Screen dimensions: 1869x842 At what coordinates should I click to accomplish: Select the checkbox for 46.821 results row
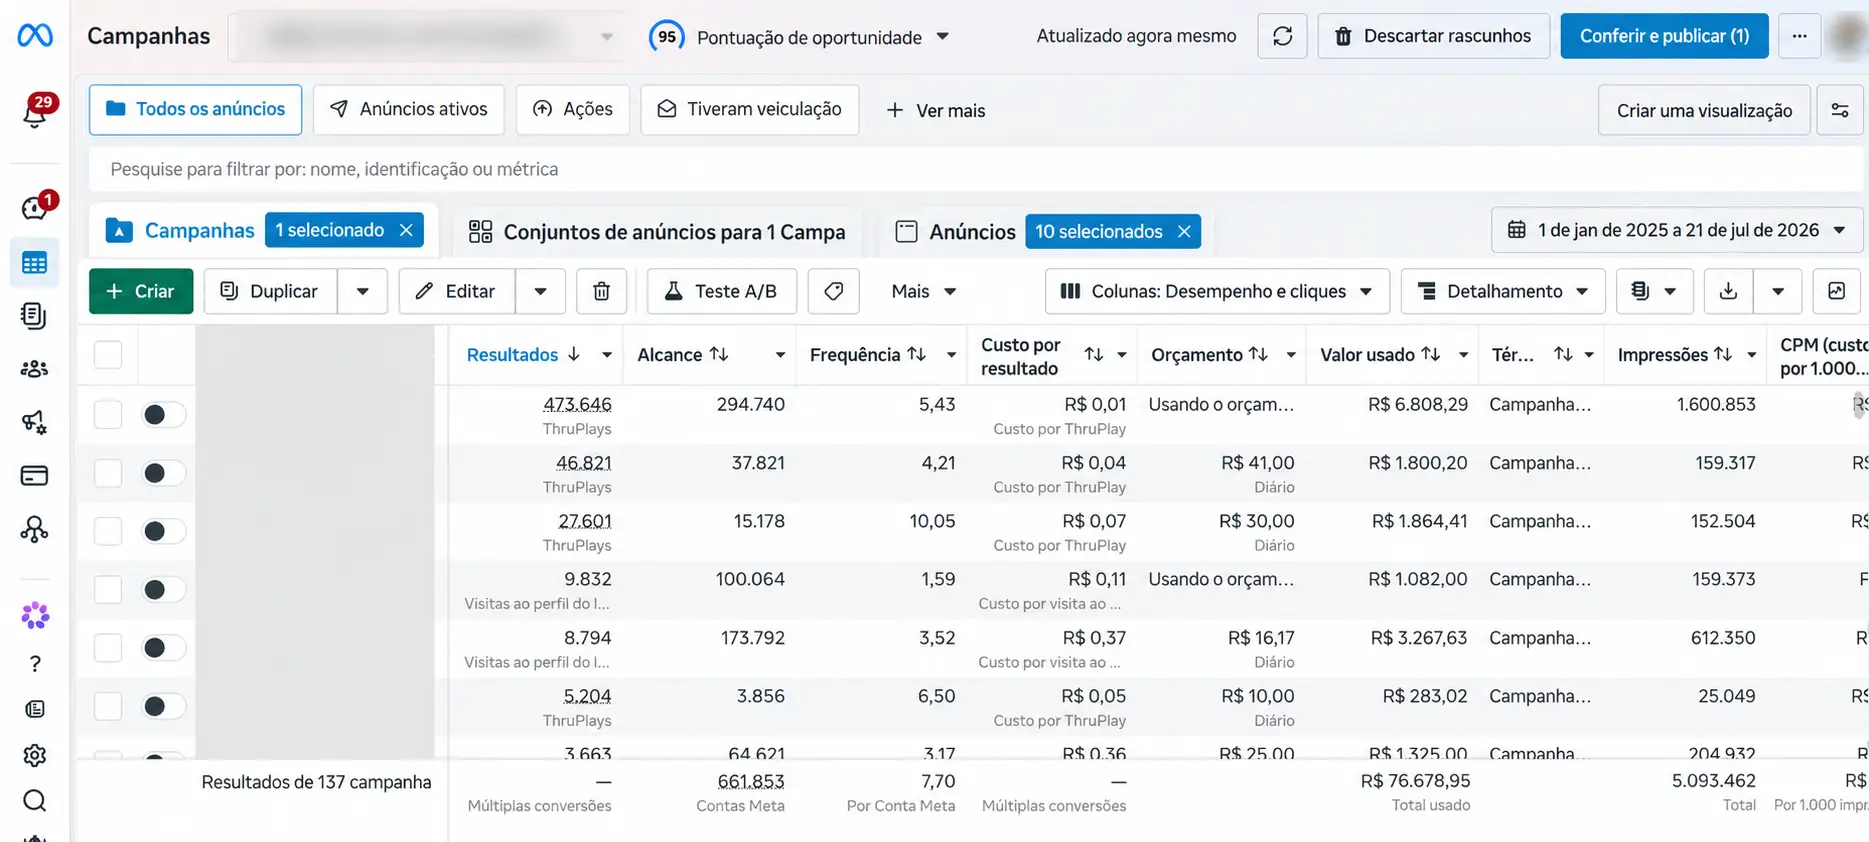point(108,473)
